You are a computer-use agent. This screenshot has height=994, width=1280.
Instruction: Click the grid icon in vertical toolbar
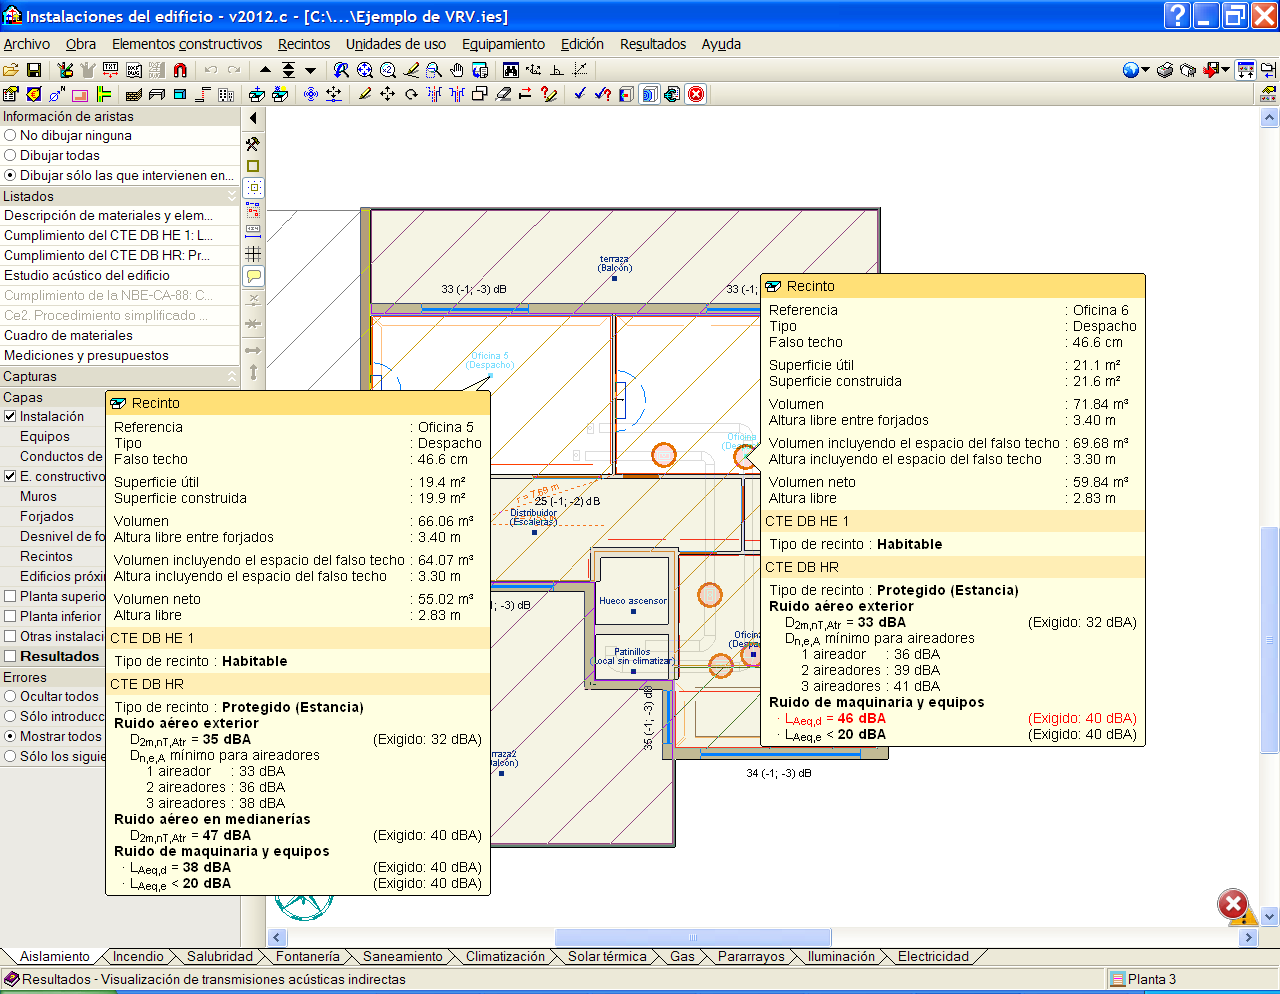tap(253, 254)
